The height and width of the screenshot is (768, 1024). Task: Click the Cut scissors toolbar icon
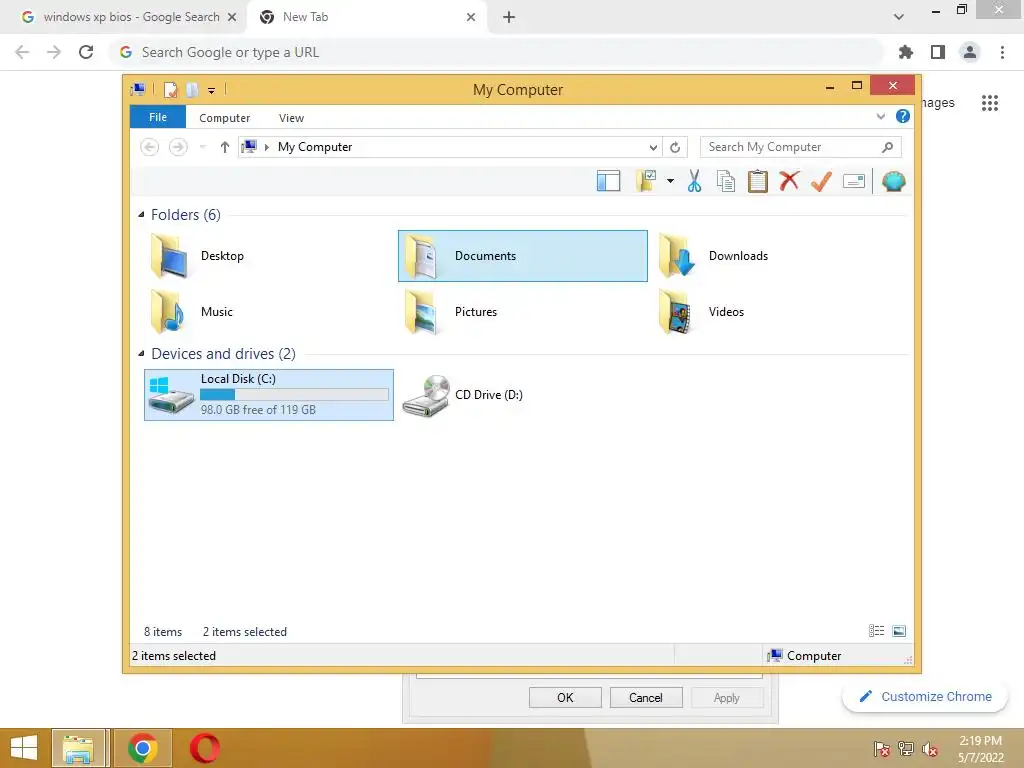694,181
